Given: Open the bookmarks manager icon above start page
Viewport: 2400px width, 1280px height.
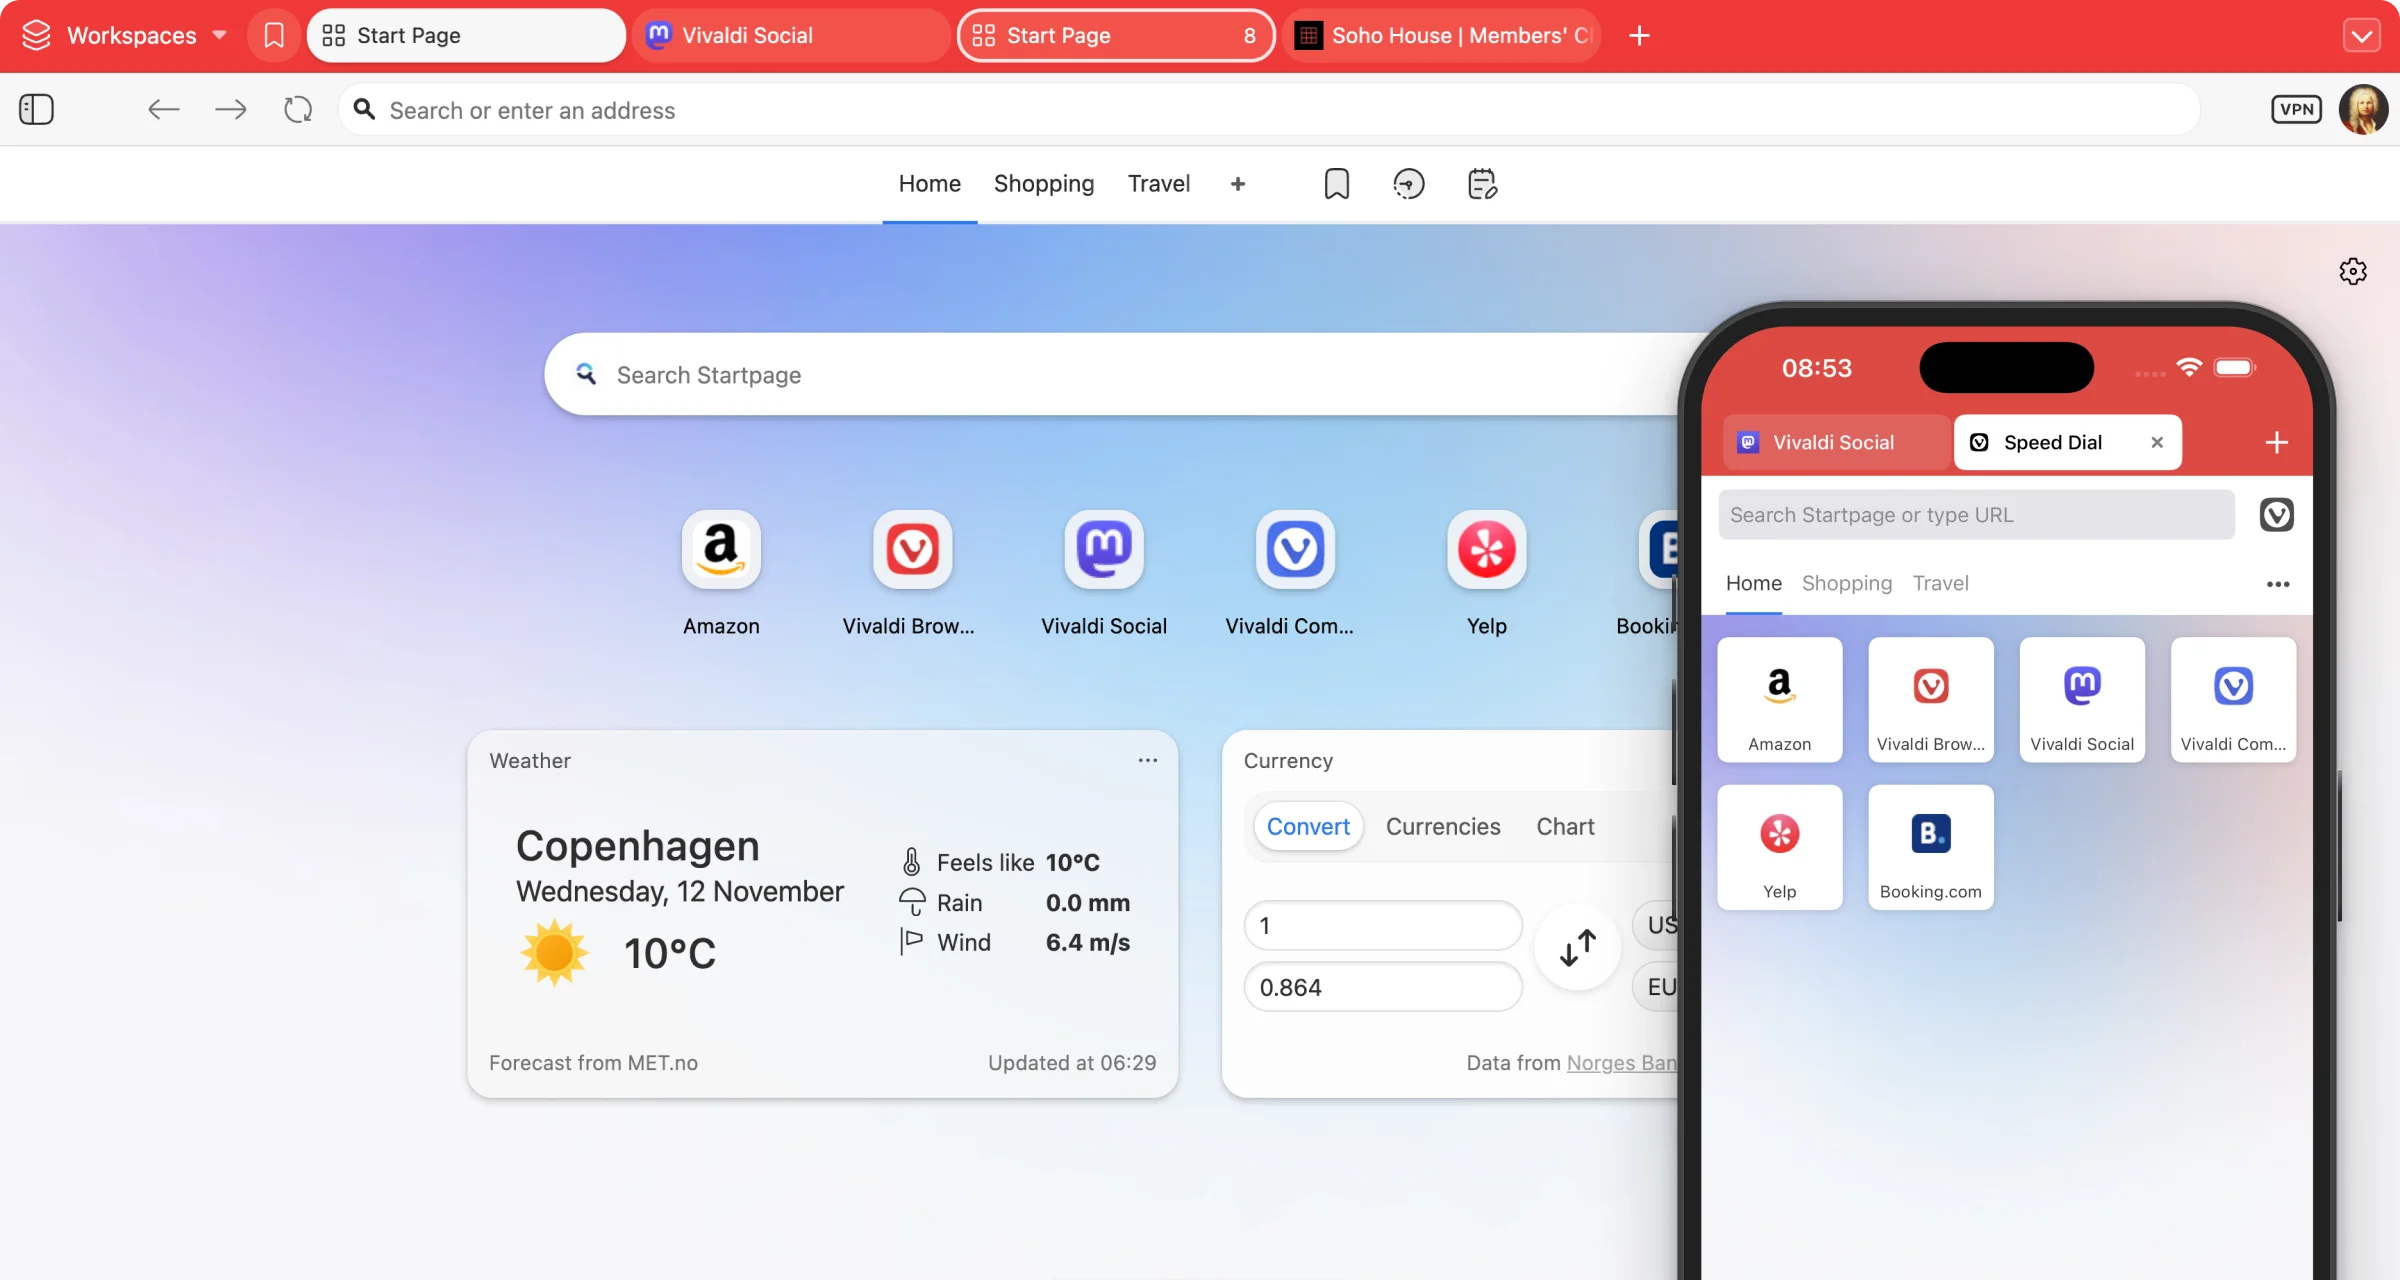Looking at the screenshot, I should click(1336, 183).
